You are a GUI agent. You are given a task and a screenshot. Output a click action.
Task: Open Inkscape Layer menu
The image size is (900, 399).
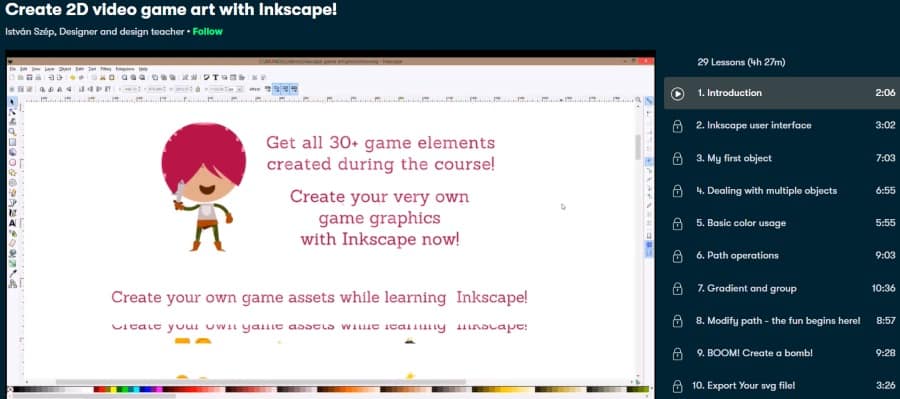49,69
